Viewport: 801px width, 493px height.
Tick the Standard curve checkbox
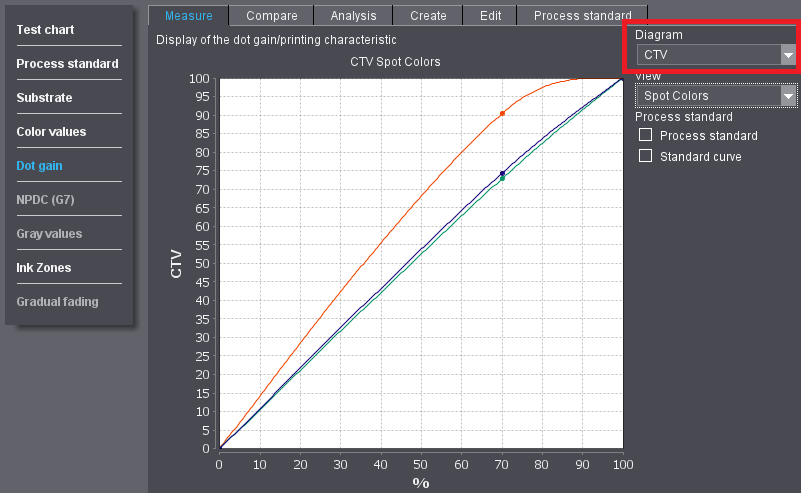pos(645,156)
